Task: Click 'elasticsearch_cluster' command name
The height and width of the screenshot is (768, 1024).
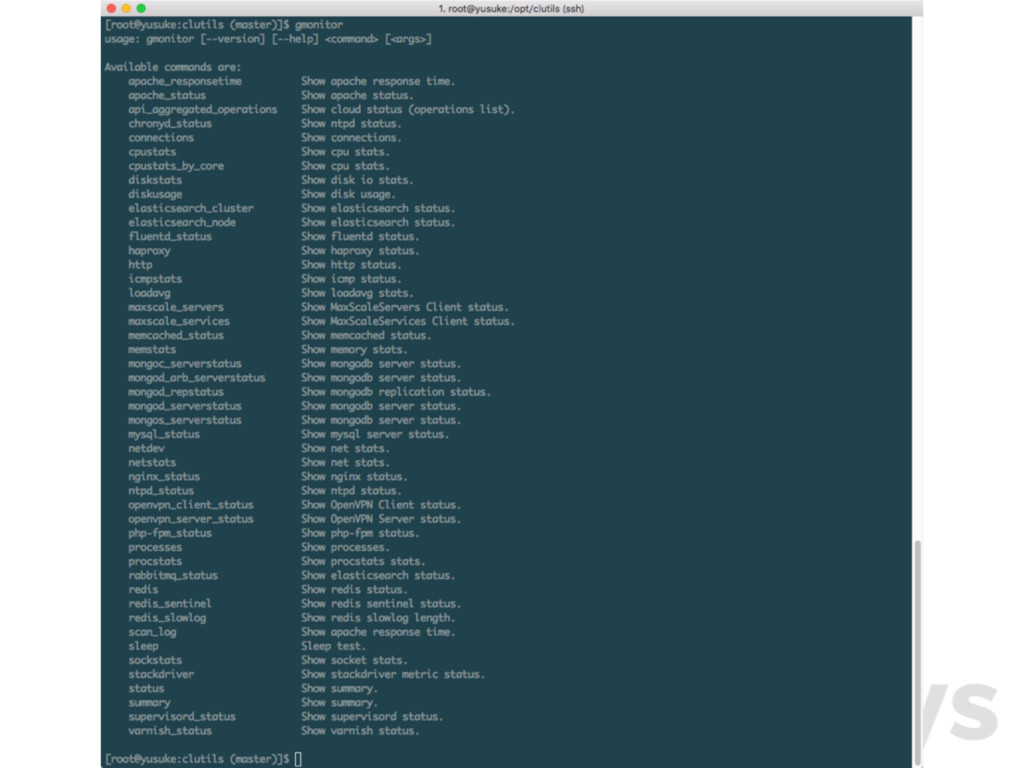Action: pos(191,208)
